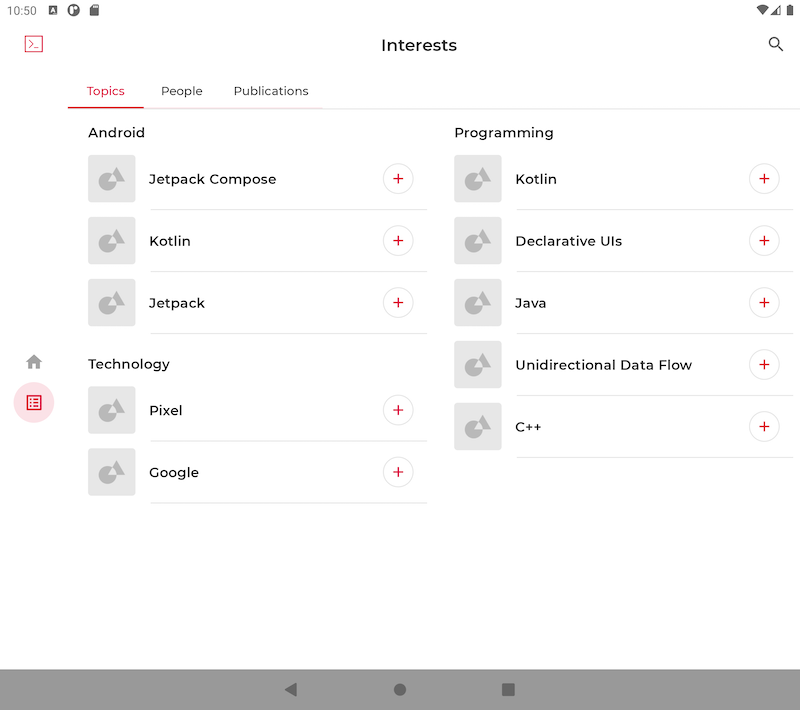Tap the 10:50 status bar clock
Screen dimensions: 800x710
point(22,11)
